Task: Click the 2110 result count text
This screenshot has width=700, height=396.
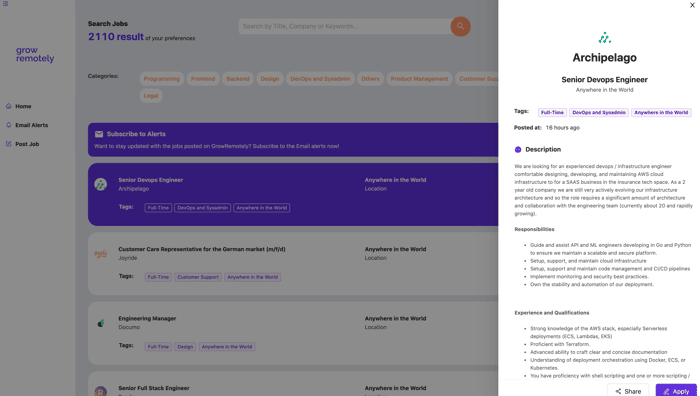Action: 116,37
